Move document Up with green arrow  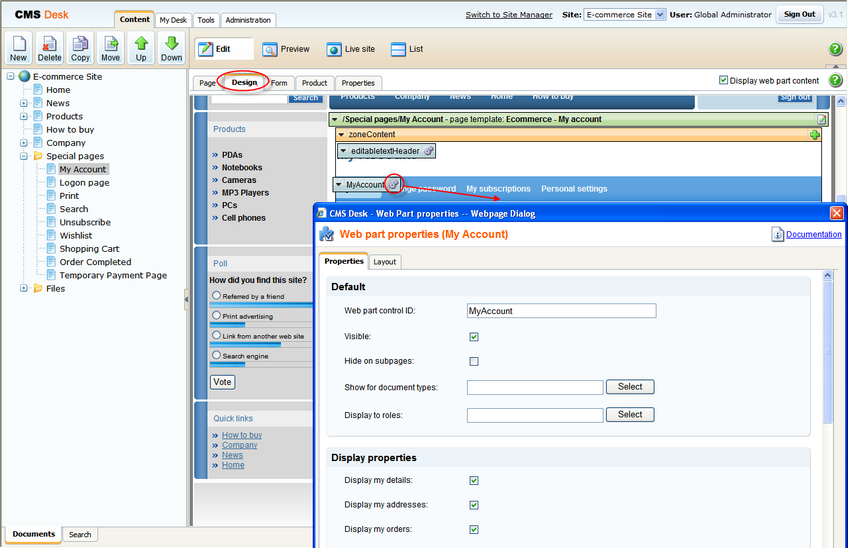[141, 48]
